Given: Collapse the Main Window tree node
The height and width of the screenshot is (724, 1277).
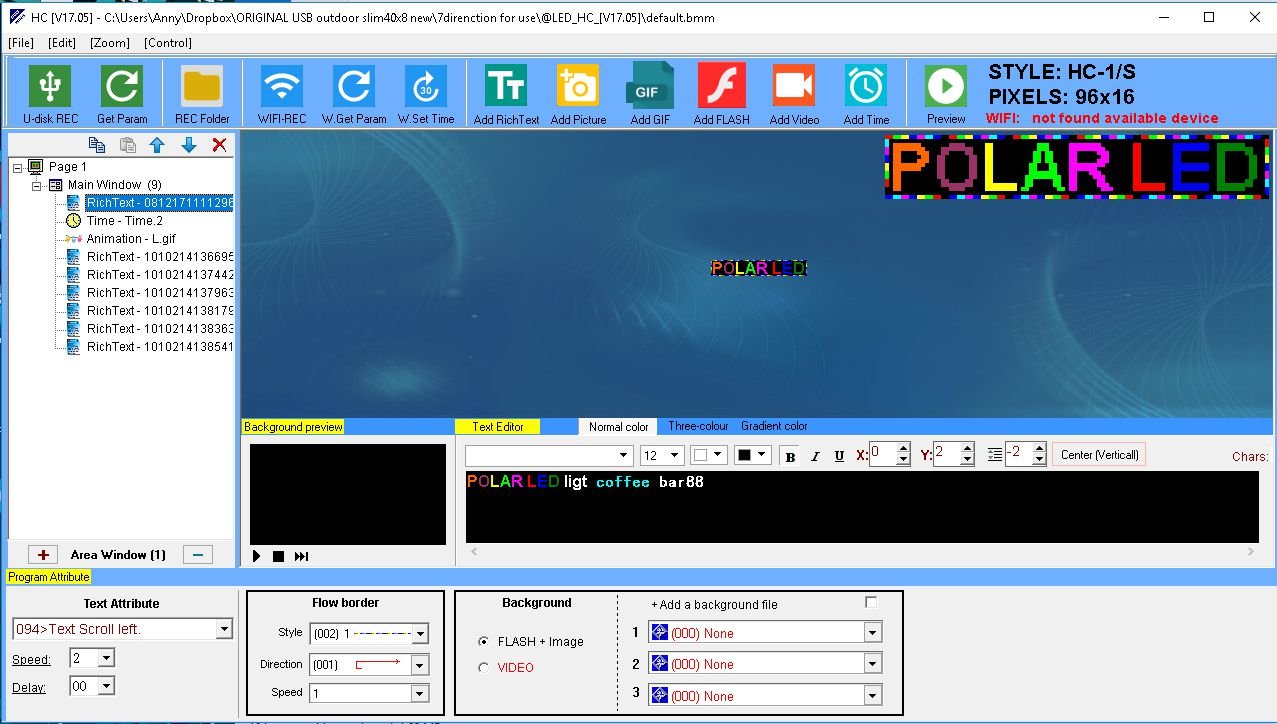Looking at the screenshot, I should (x=37, y=185).
